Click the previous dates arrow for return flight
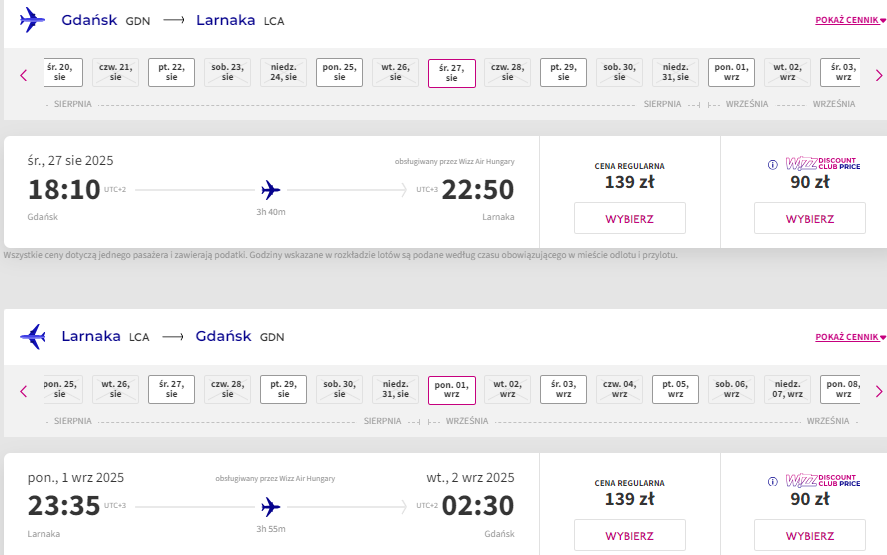Screen dimensions: 887x555 pos(24,391)
